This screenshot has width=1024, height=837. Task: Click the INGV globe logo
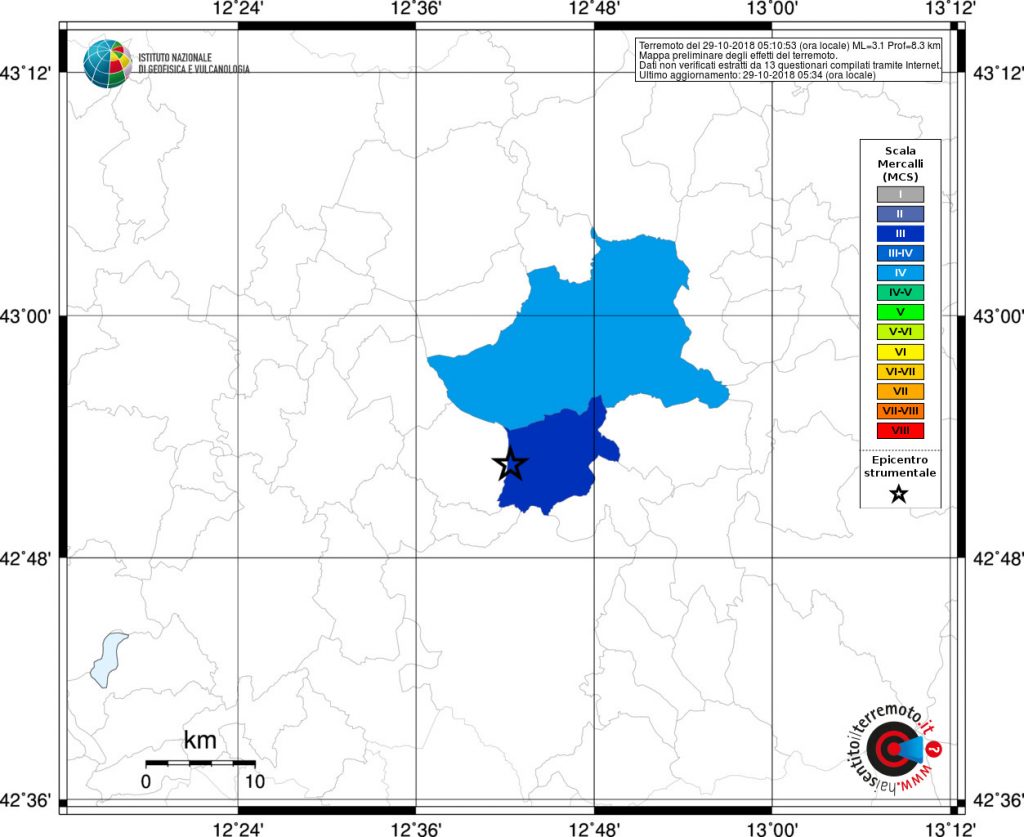click(108, 63)
